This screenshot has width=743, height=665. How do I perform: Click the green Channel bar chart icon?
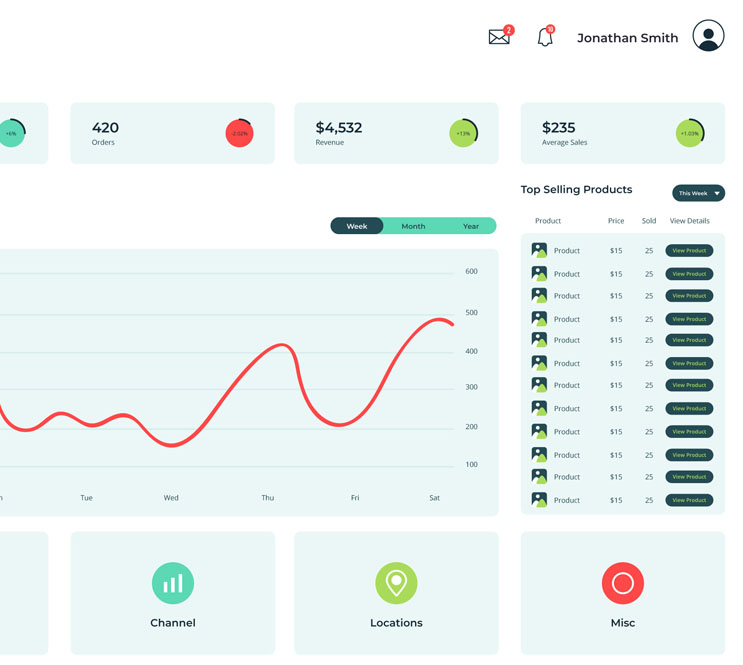[173, 583]
